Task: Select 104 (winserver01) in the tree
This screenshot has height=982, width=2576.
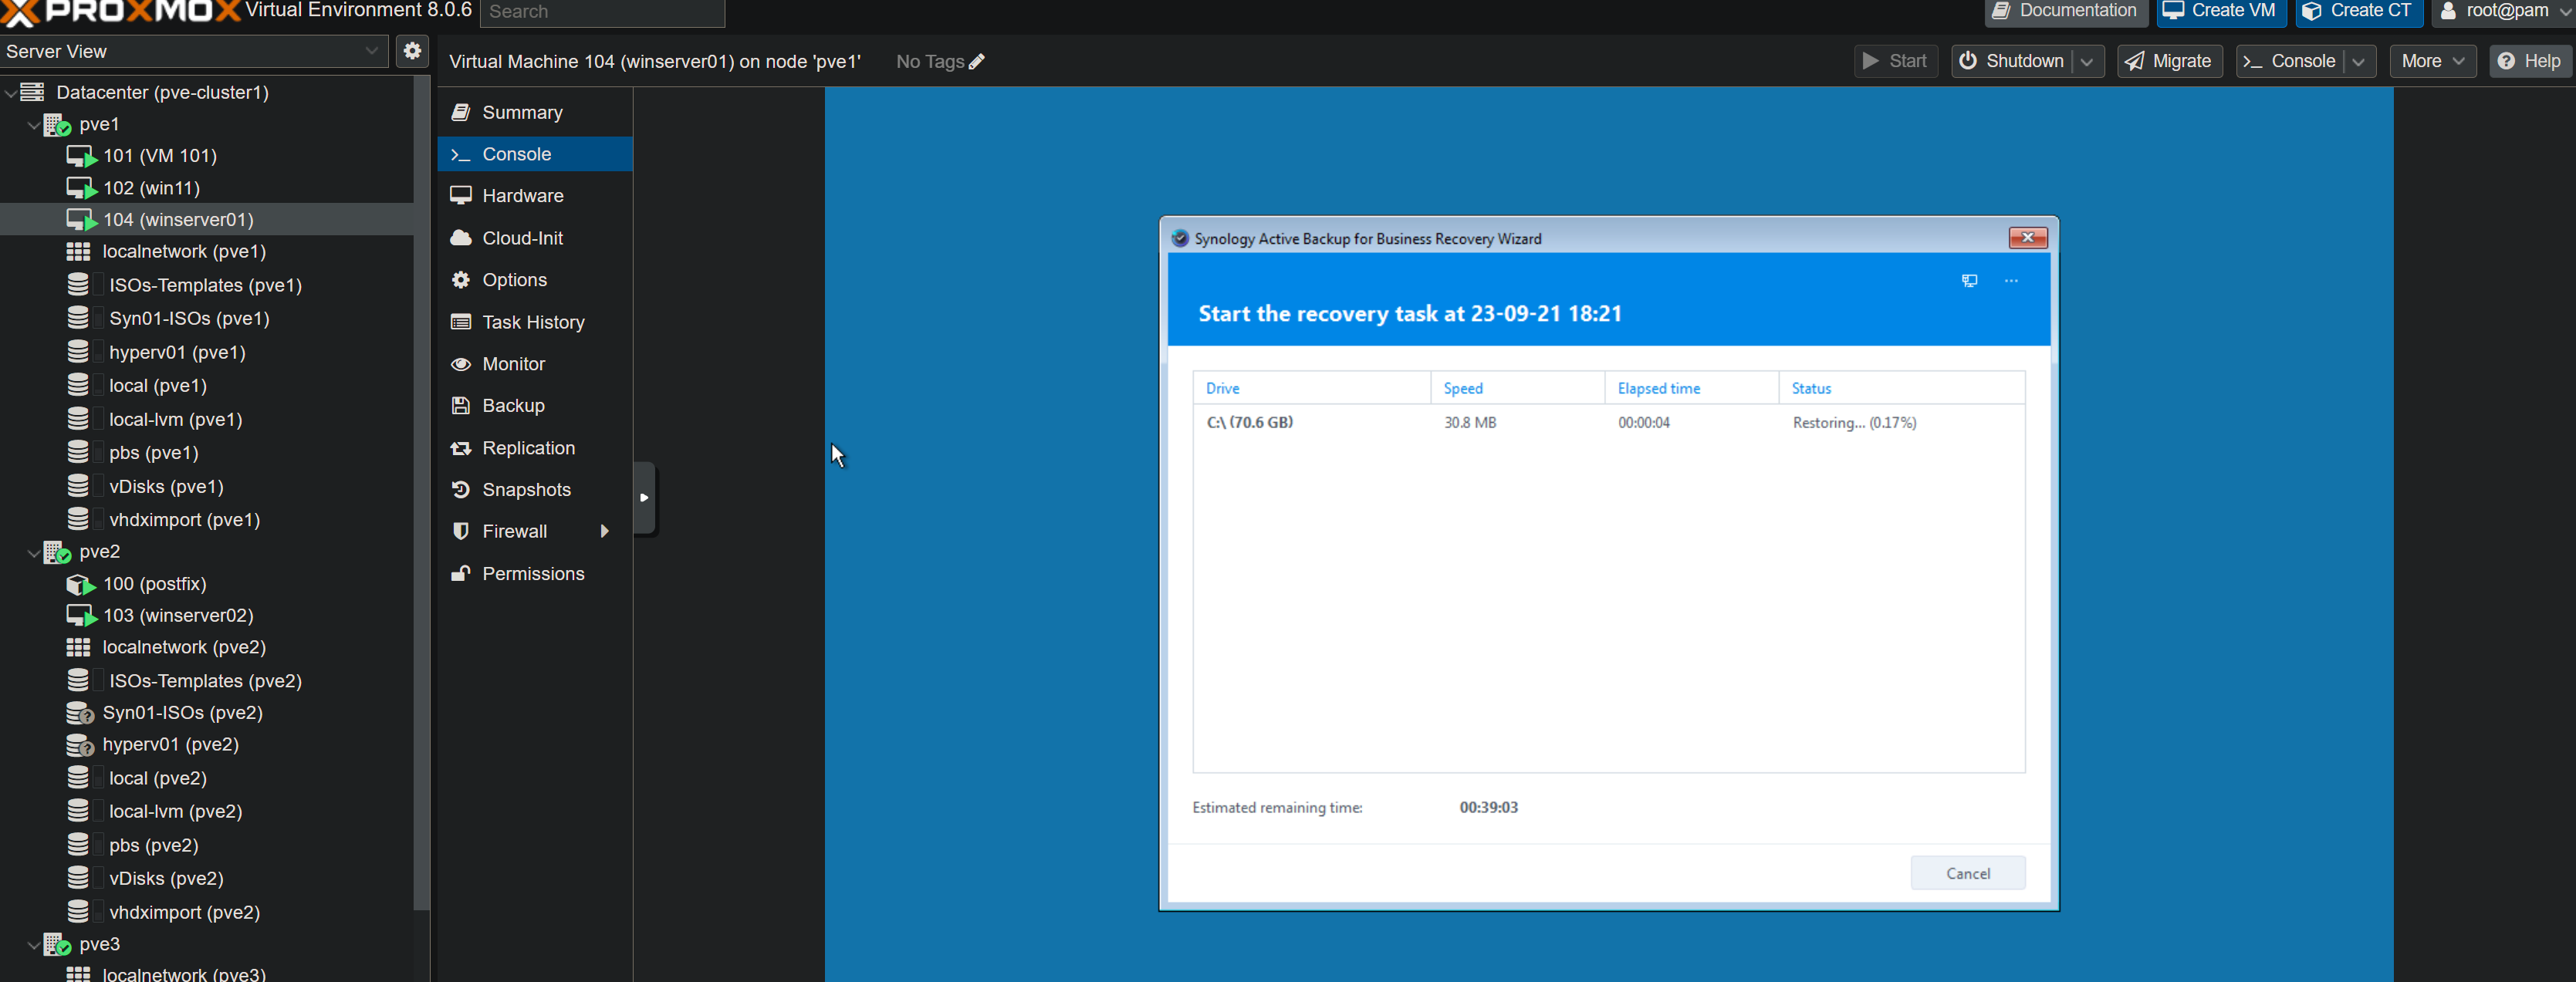Action: [207, 219]
